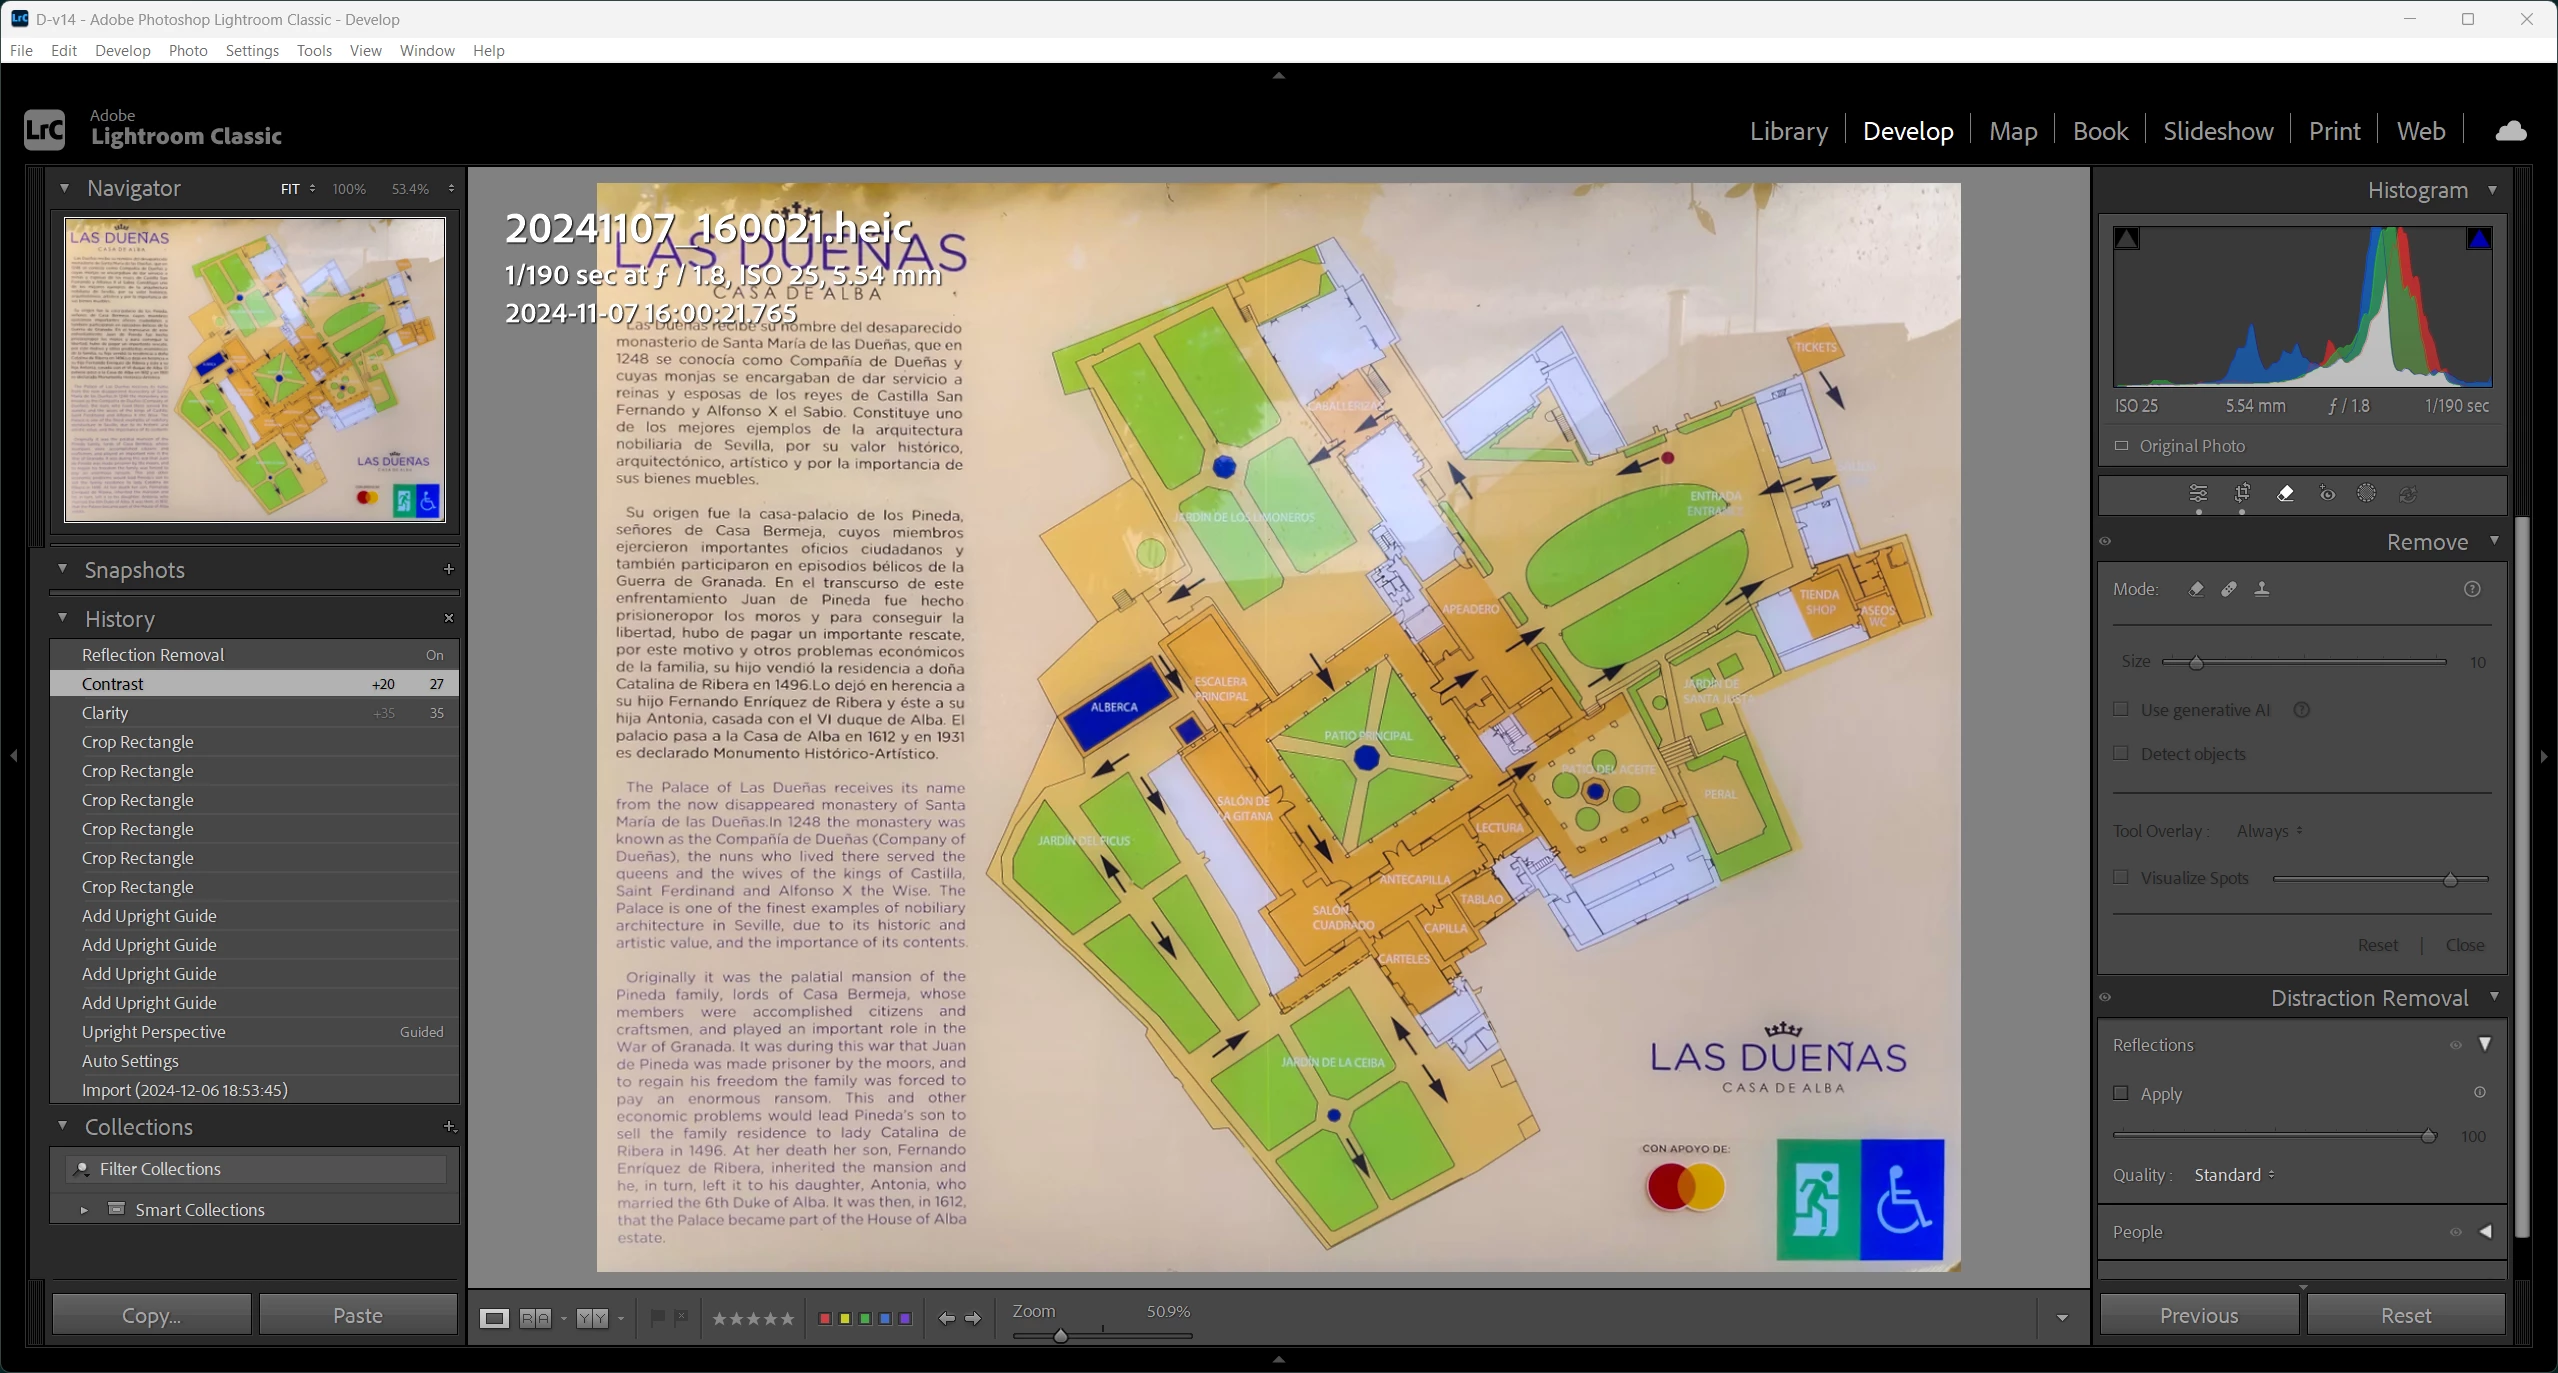Collapse the History panel

click(x=62, y=617)
